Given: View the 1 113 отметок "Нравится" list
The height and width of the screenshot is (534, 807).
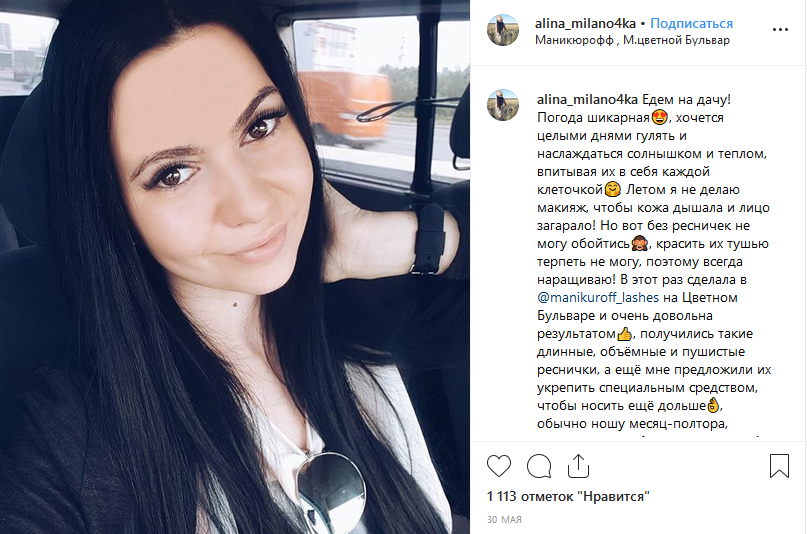Looking at the screenshot, I should point(568,496).
